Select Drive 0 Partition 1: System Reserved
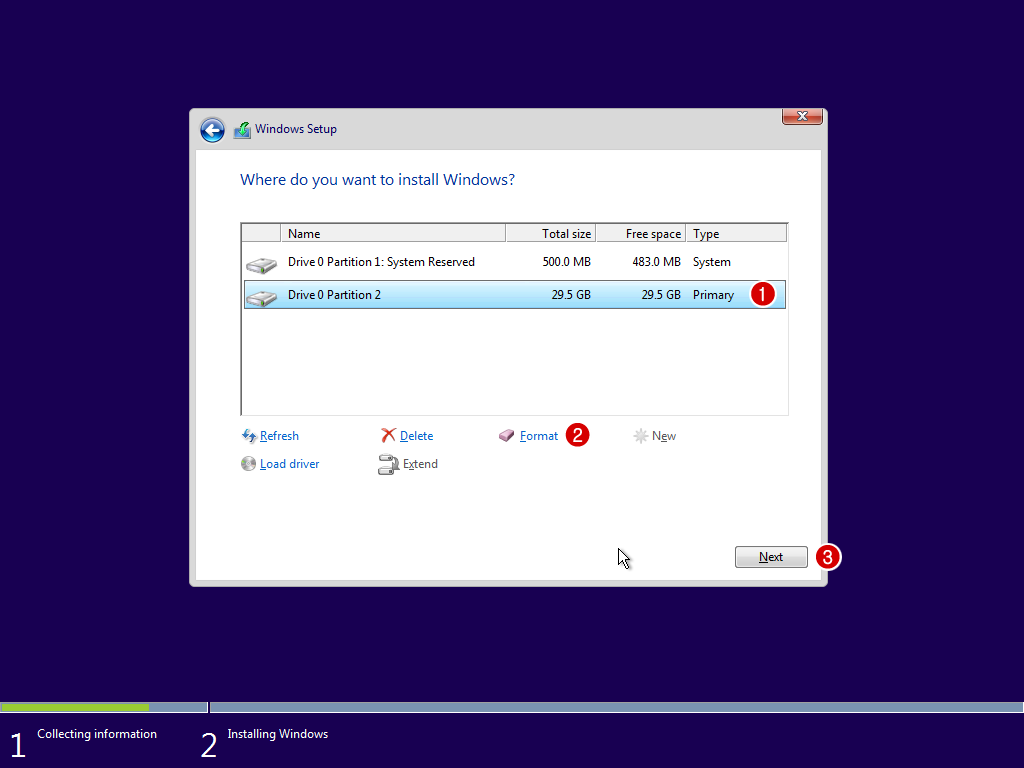This screenshot has height=768, width=1024. click(x=381, y=262)
